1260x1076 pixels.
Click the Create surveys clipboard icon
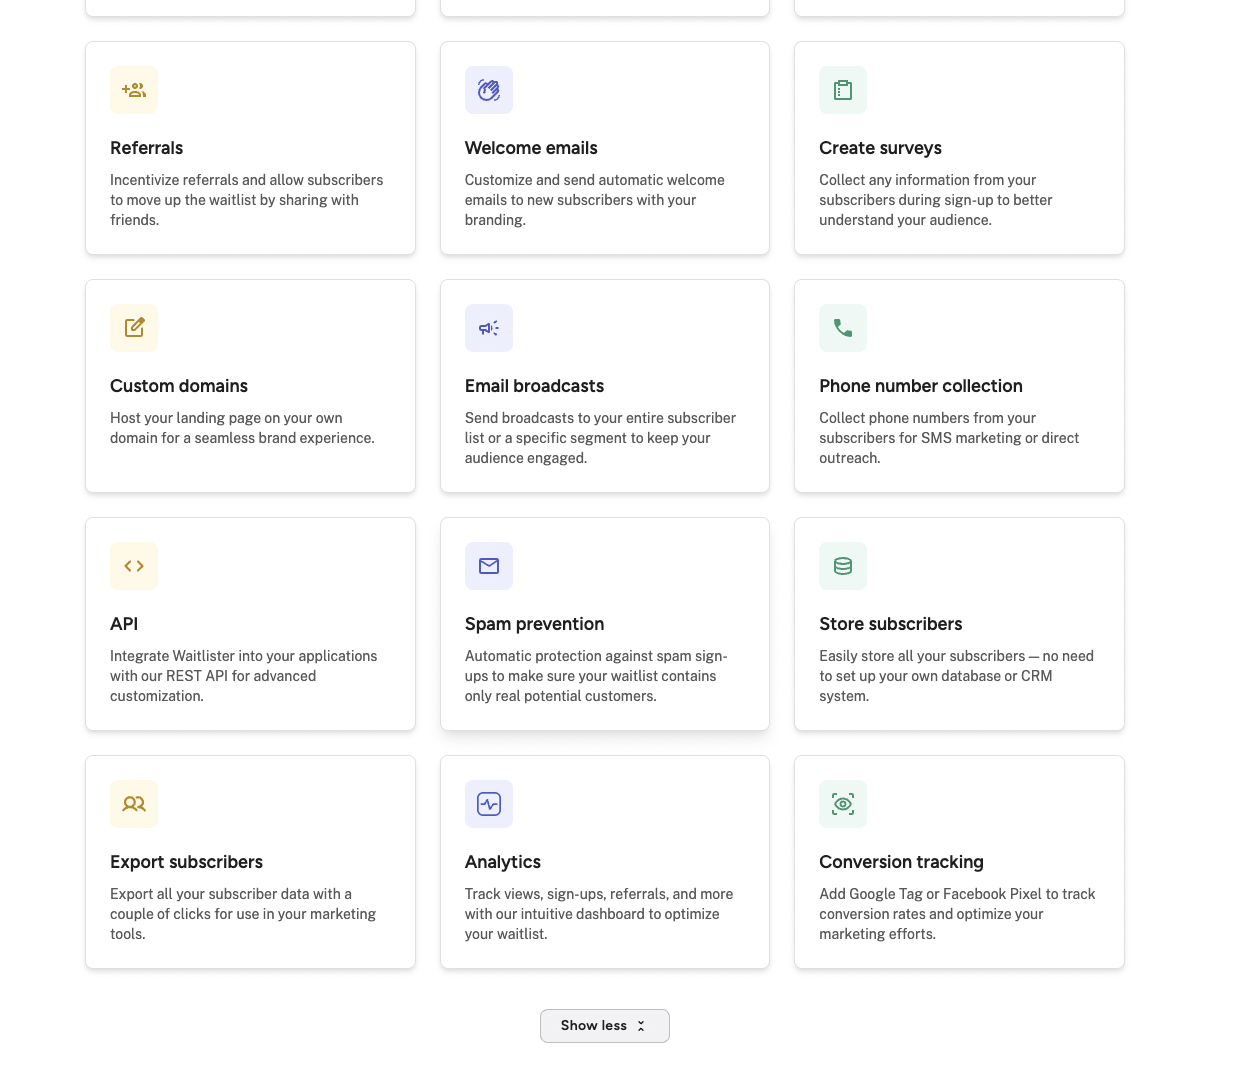point(842,90)
